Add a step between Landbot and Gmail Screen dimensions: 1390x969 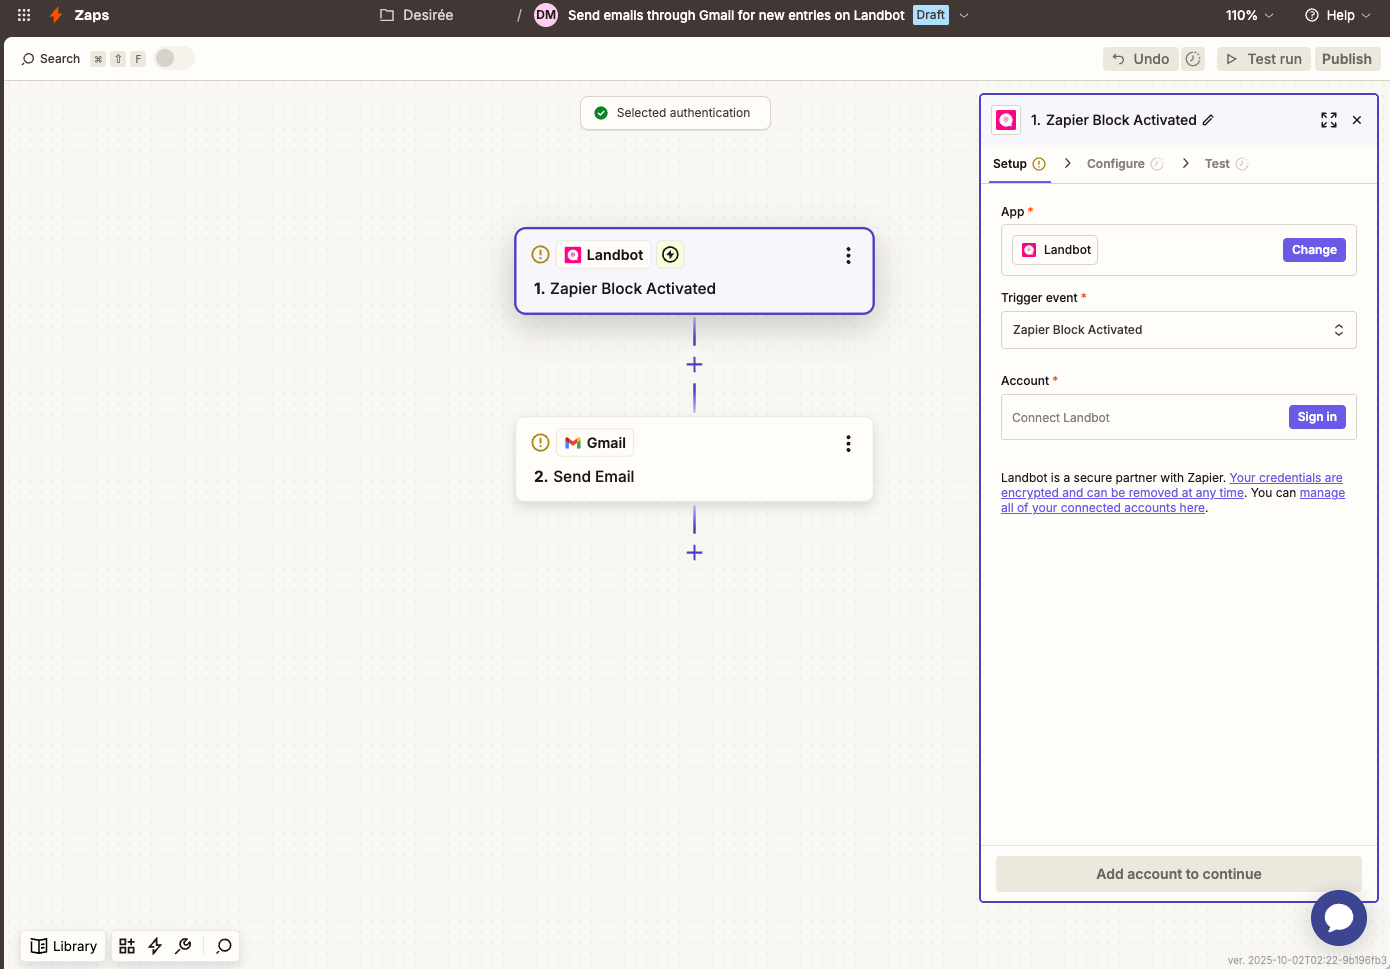click(694, 365)
